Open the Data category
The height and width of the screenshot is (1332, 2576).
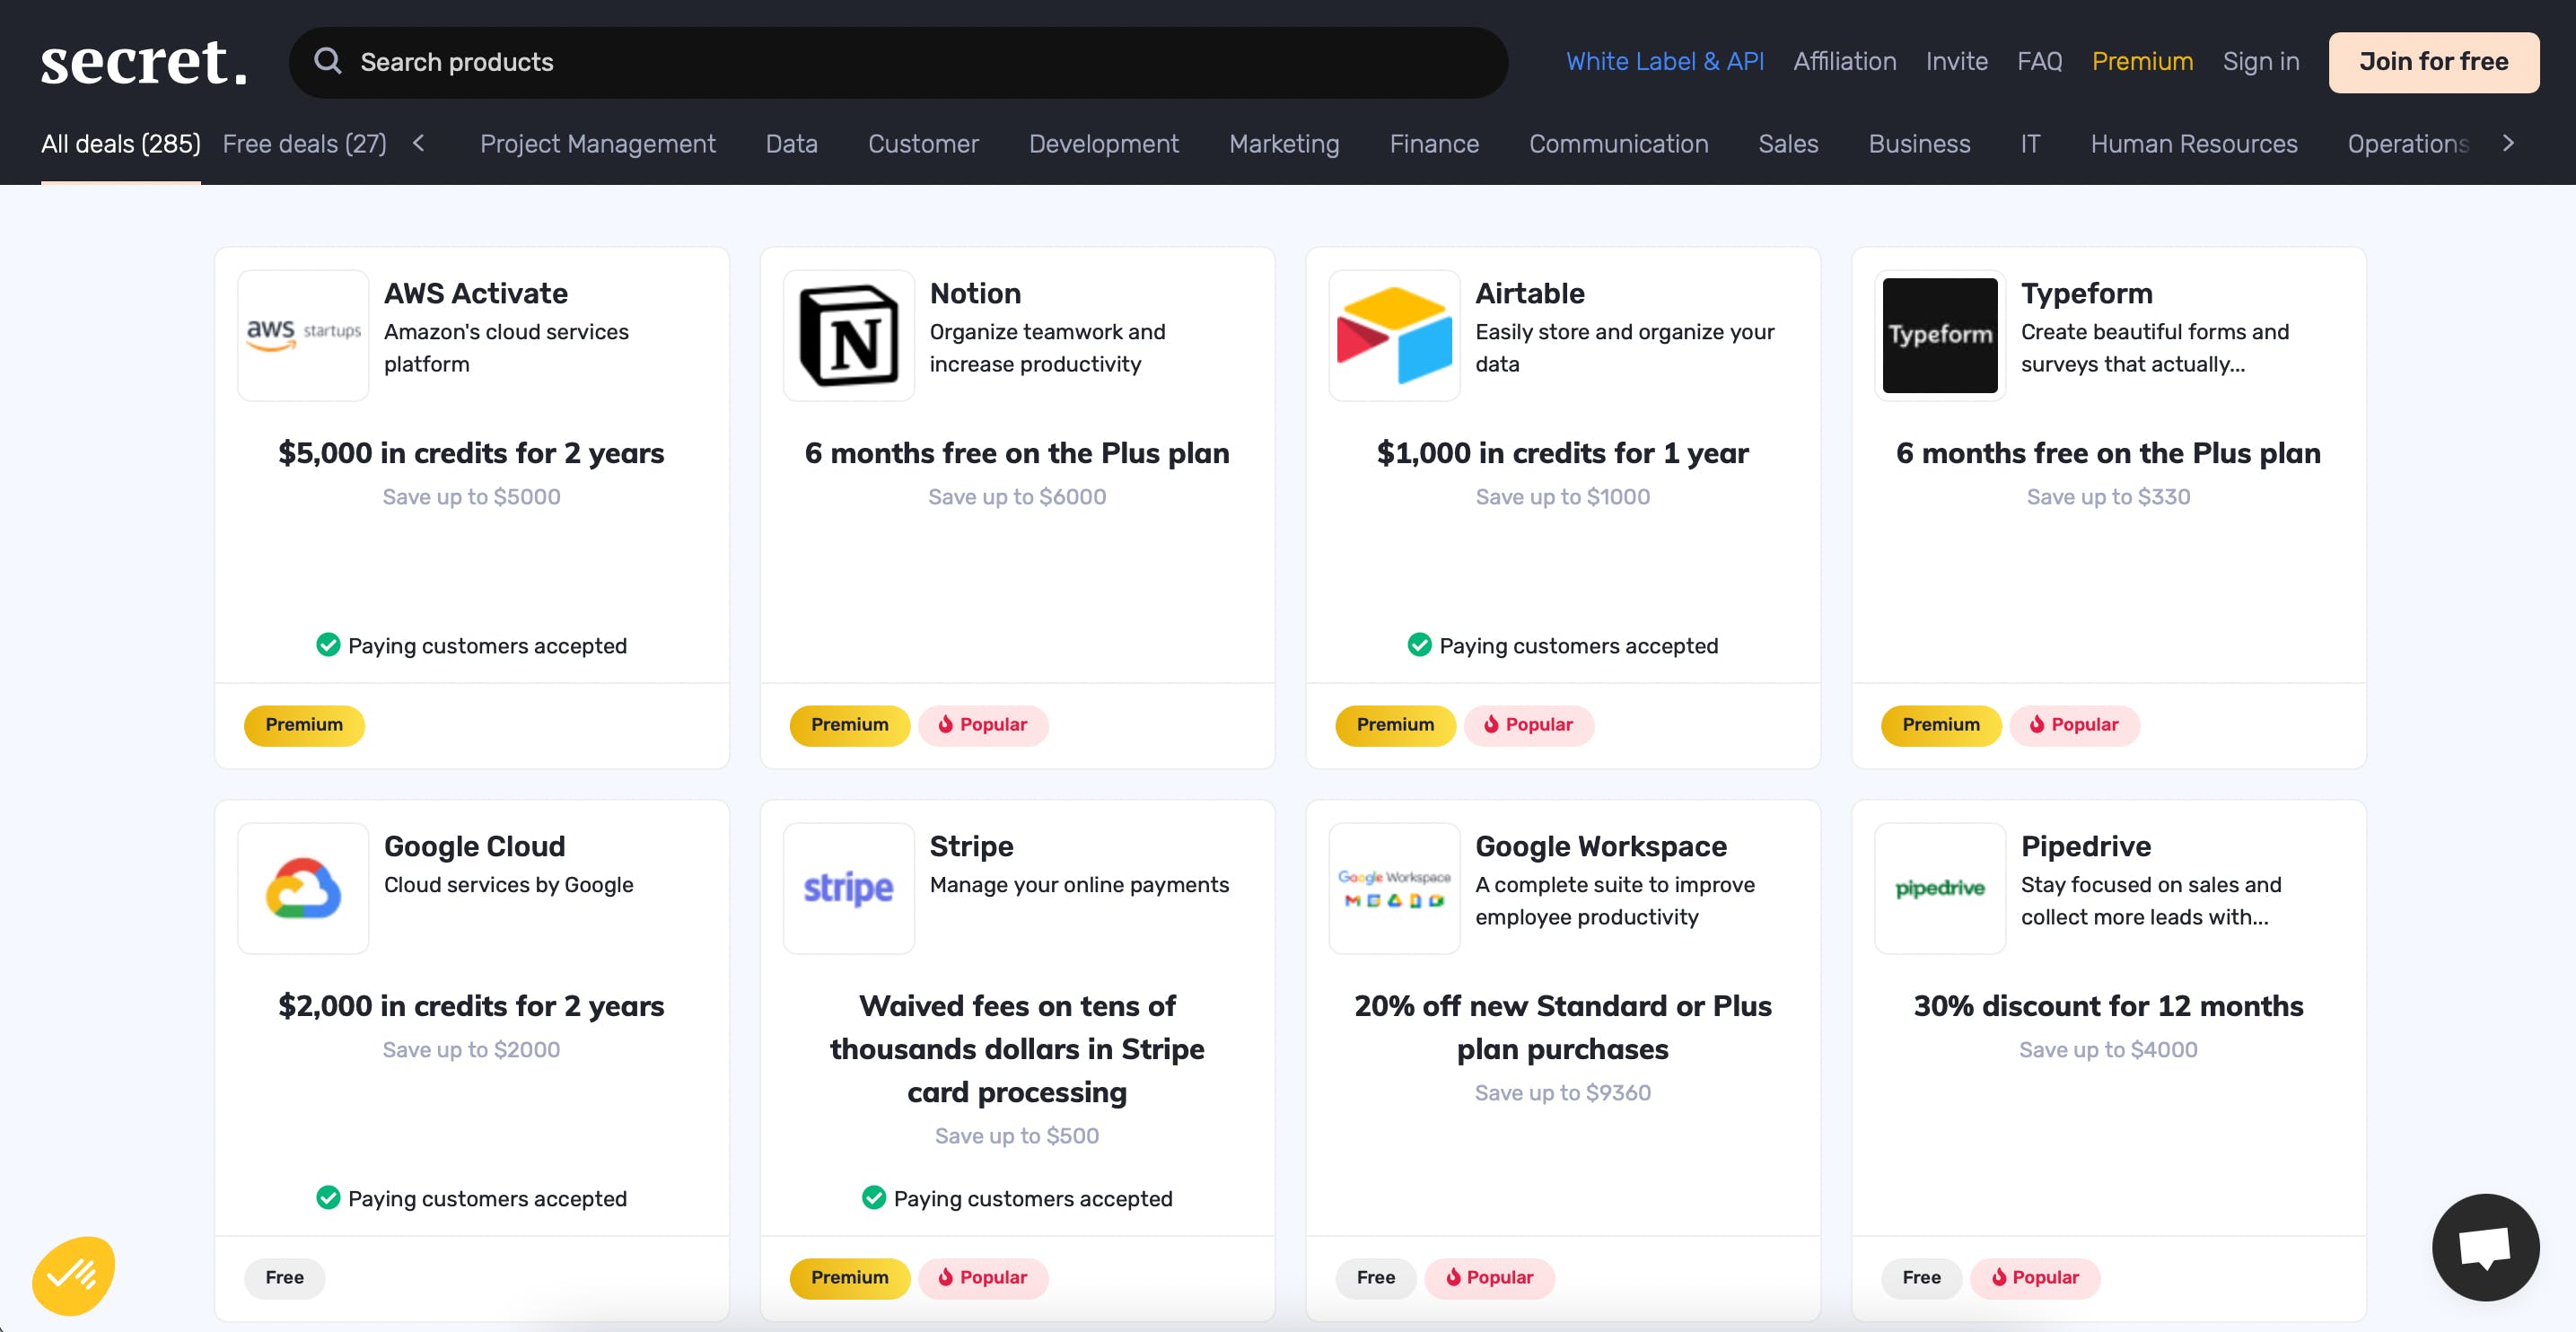click(x=792, y=144)
